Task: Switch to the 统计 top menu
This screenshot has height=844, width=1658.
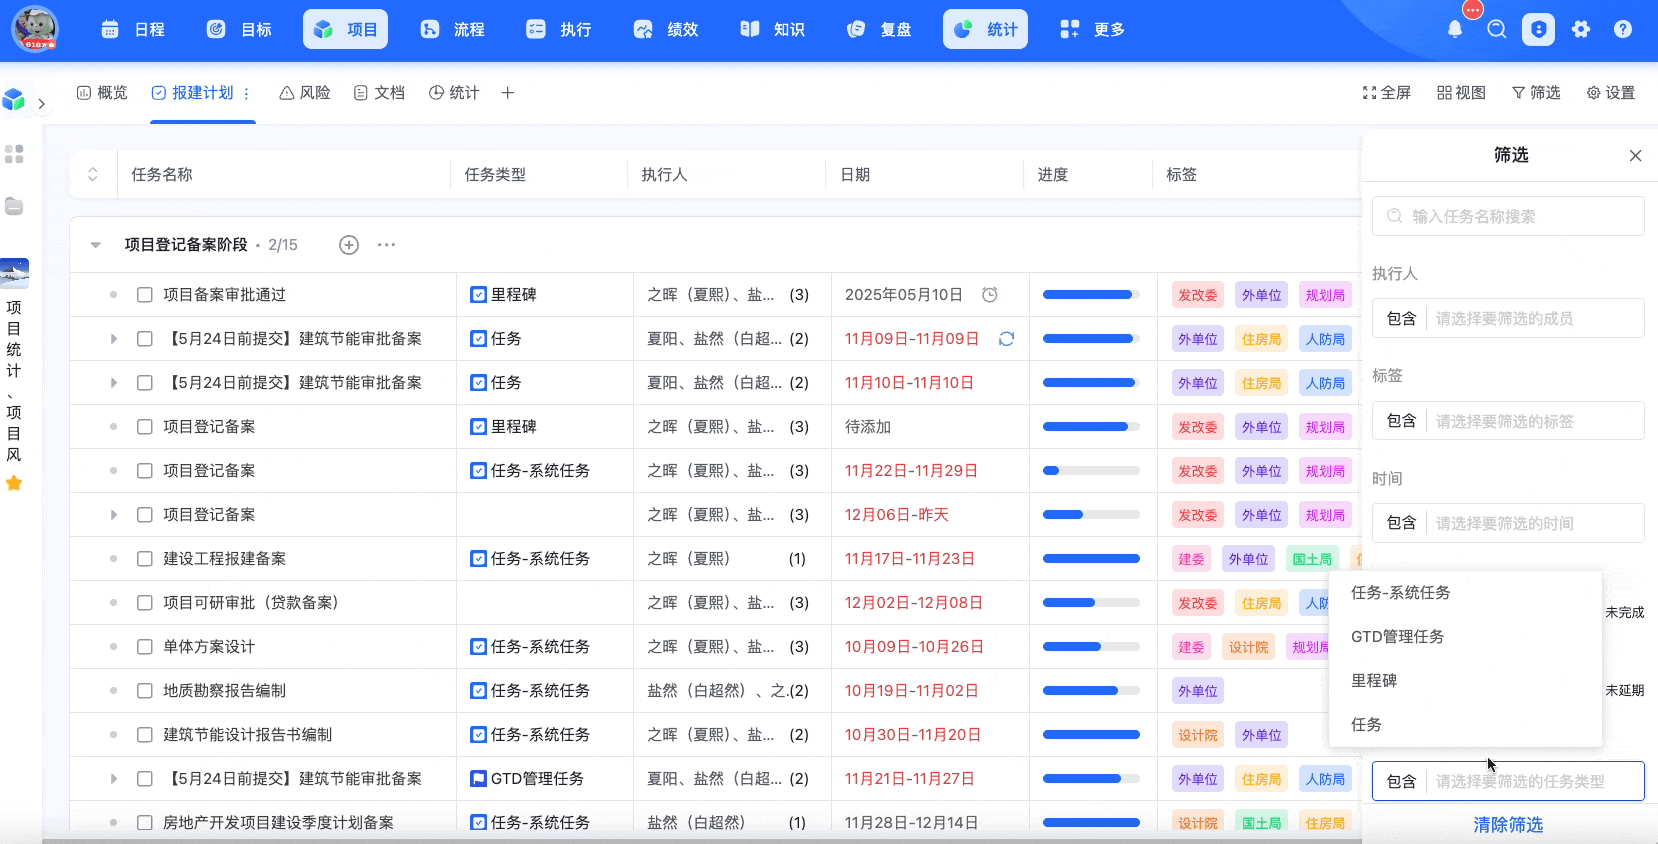Action: click(x=985, y=29)
